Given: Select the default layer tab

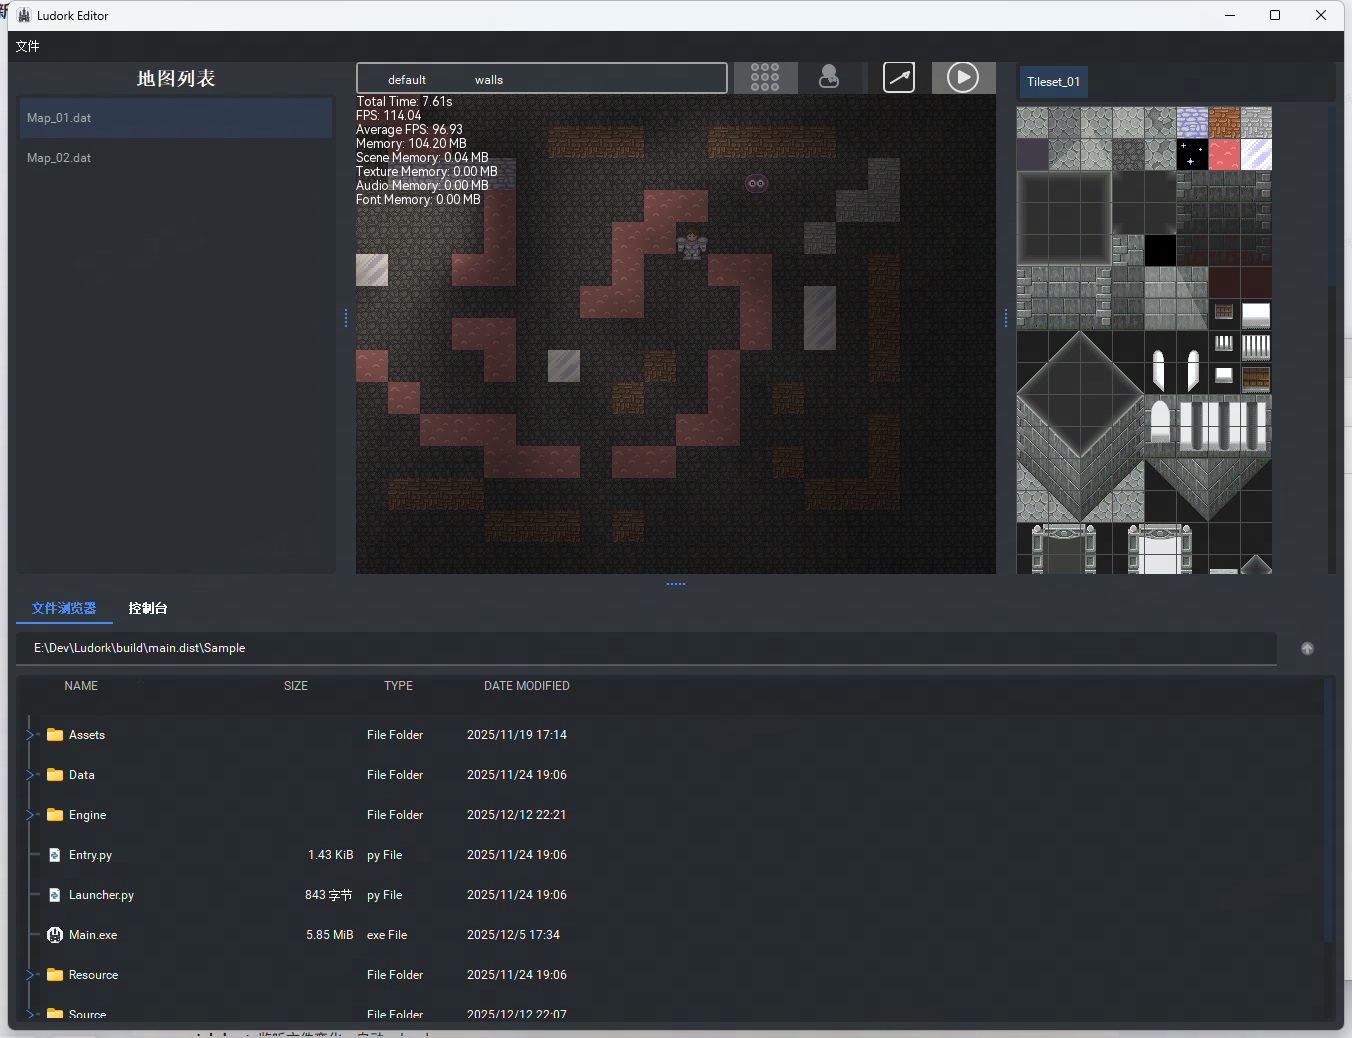Looking at the screenshot, I should click(407, 80).
